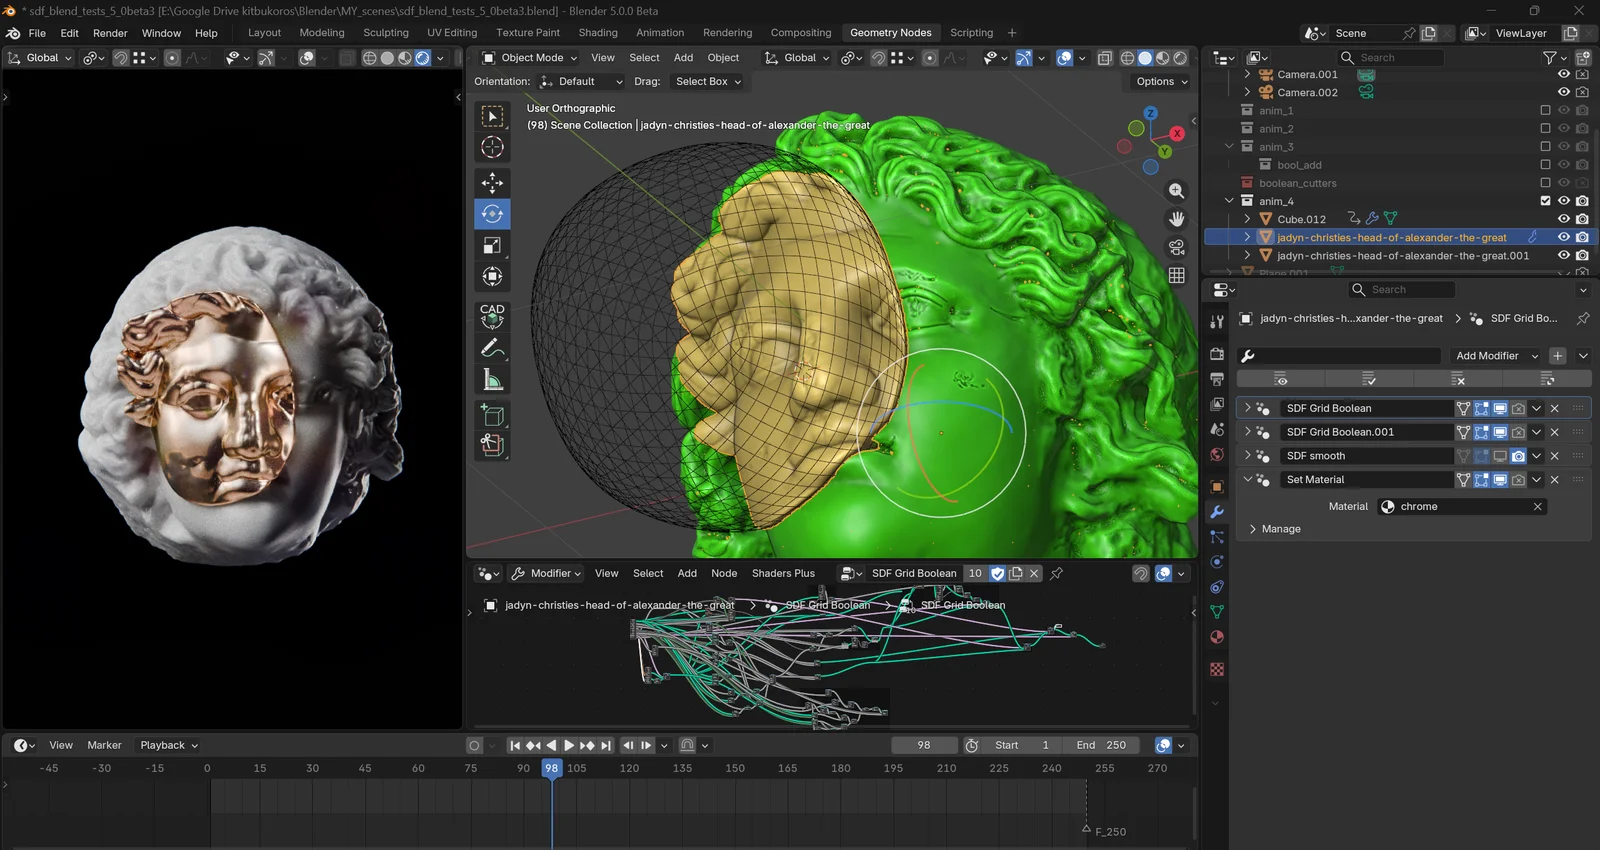Switch to the Shading workspace tab
This screenshot has width=1600, height=850.
click(598, 33)
